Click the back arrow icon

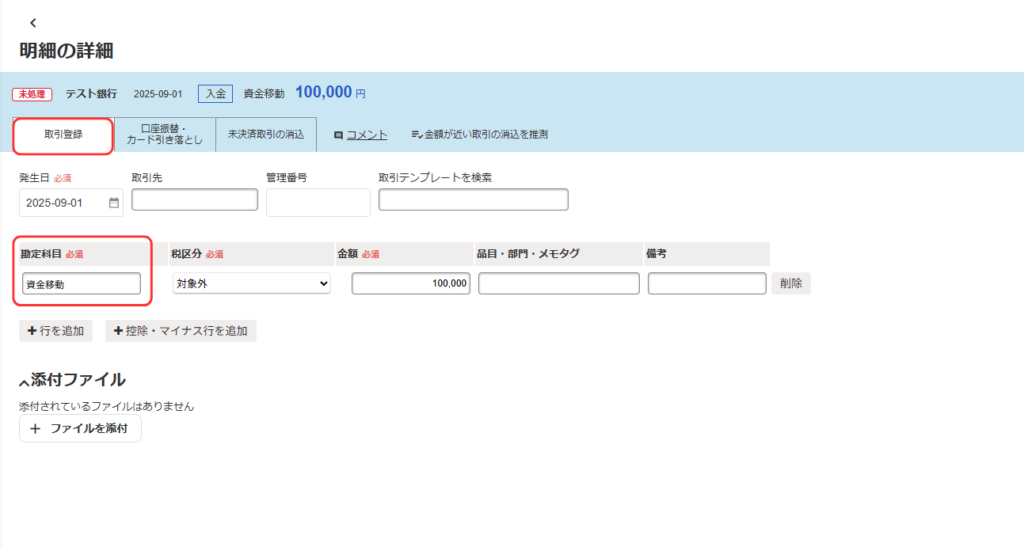pyautogui.click(x=33, y=22)
